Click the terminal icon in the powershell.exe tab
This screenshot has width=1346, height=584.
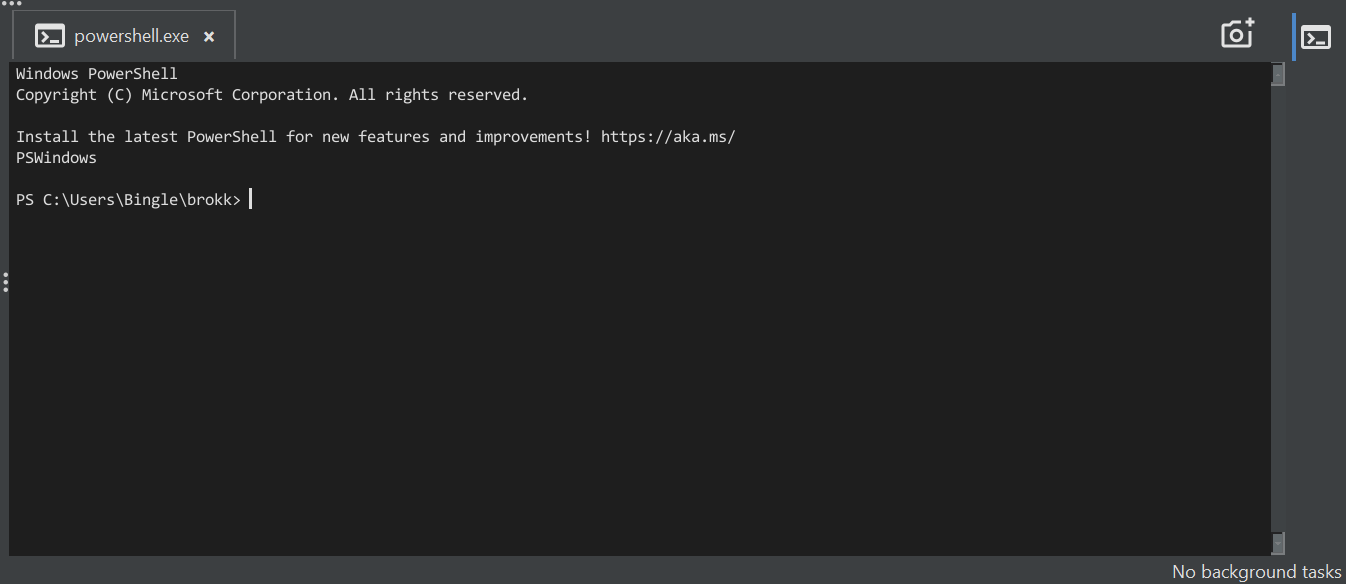49,36
